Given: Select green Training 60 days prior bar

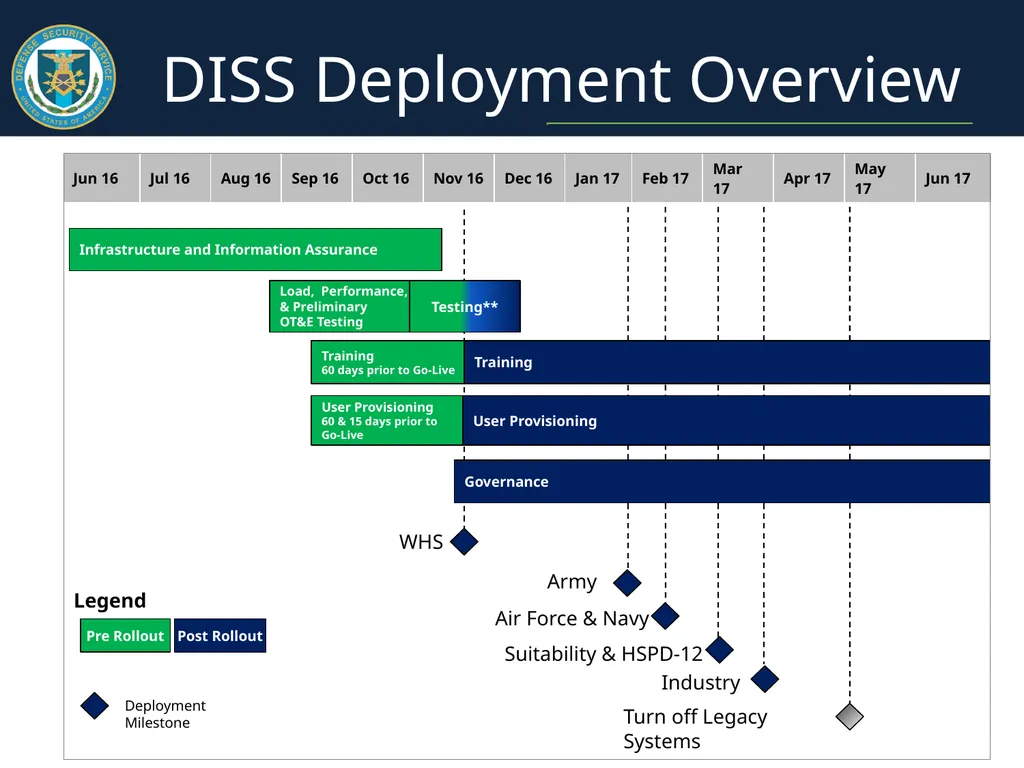Looking at the screenshot, I should coord(387,362).
